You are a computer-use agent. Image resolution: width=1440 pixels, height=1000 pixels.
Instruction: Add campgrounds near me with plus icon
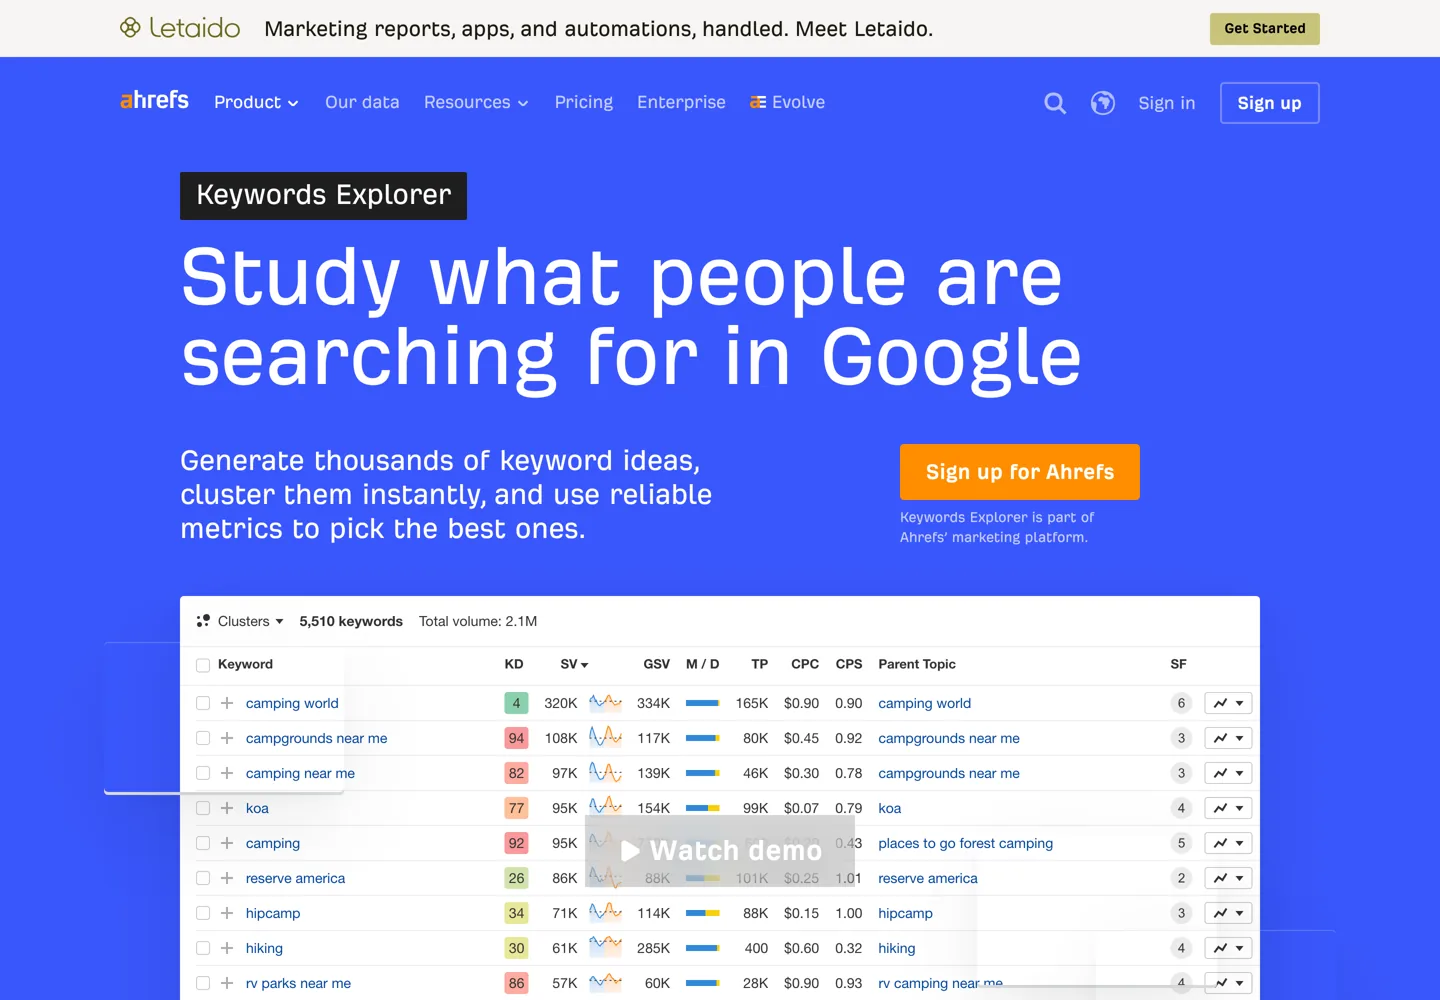pos(227,738)
